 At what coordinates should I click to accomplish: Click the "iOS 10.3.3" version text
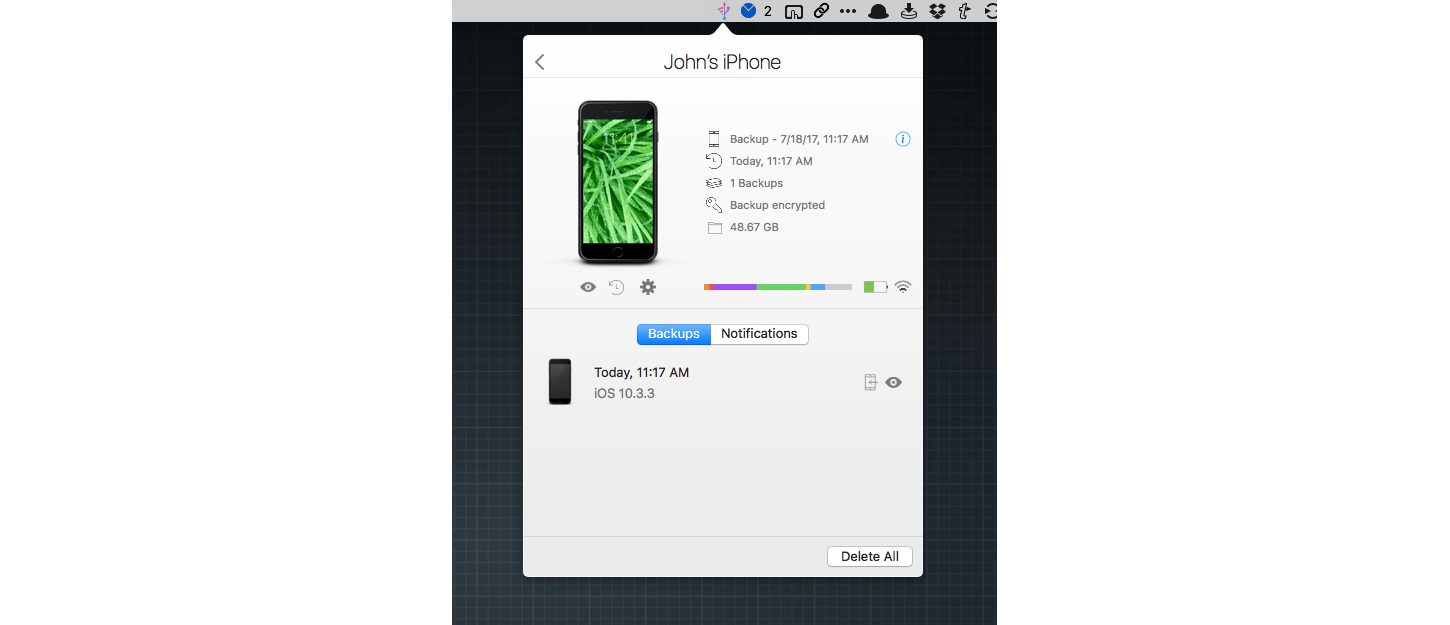click(x=624, y=393)
